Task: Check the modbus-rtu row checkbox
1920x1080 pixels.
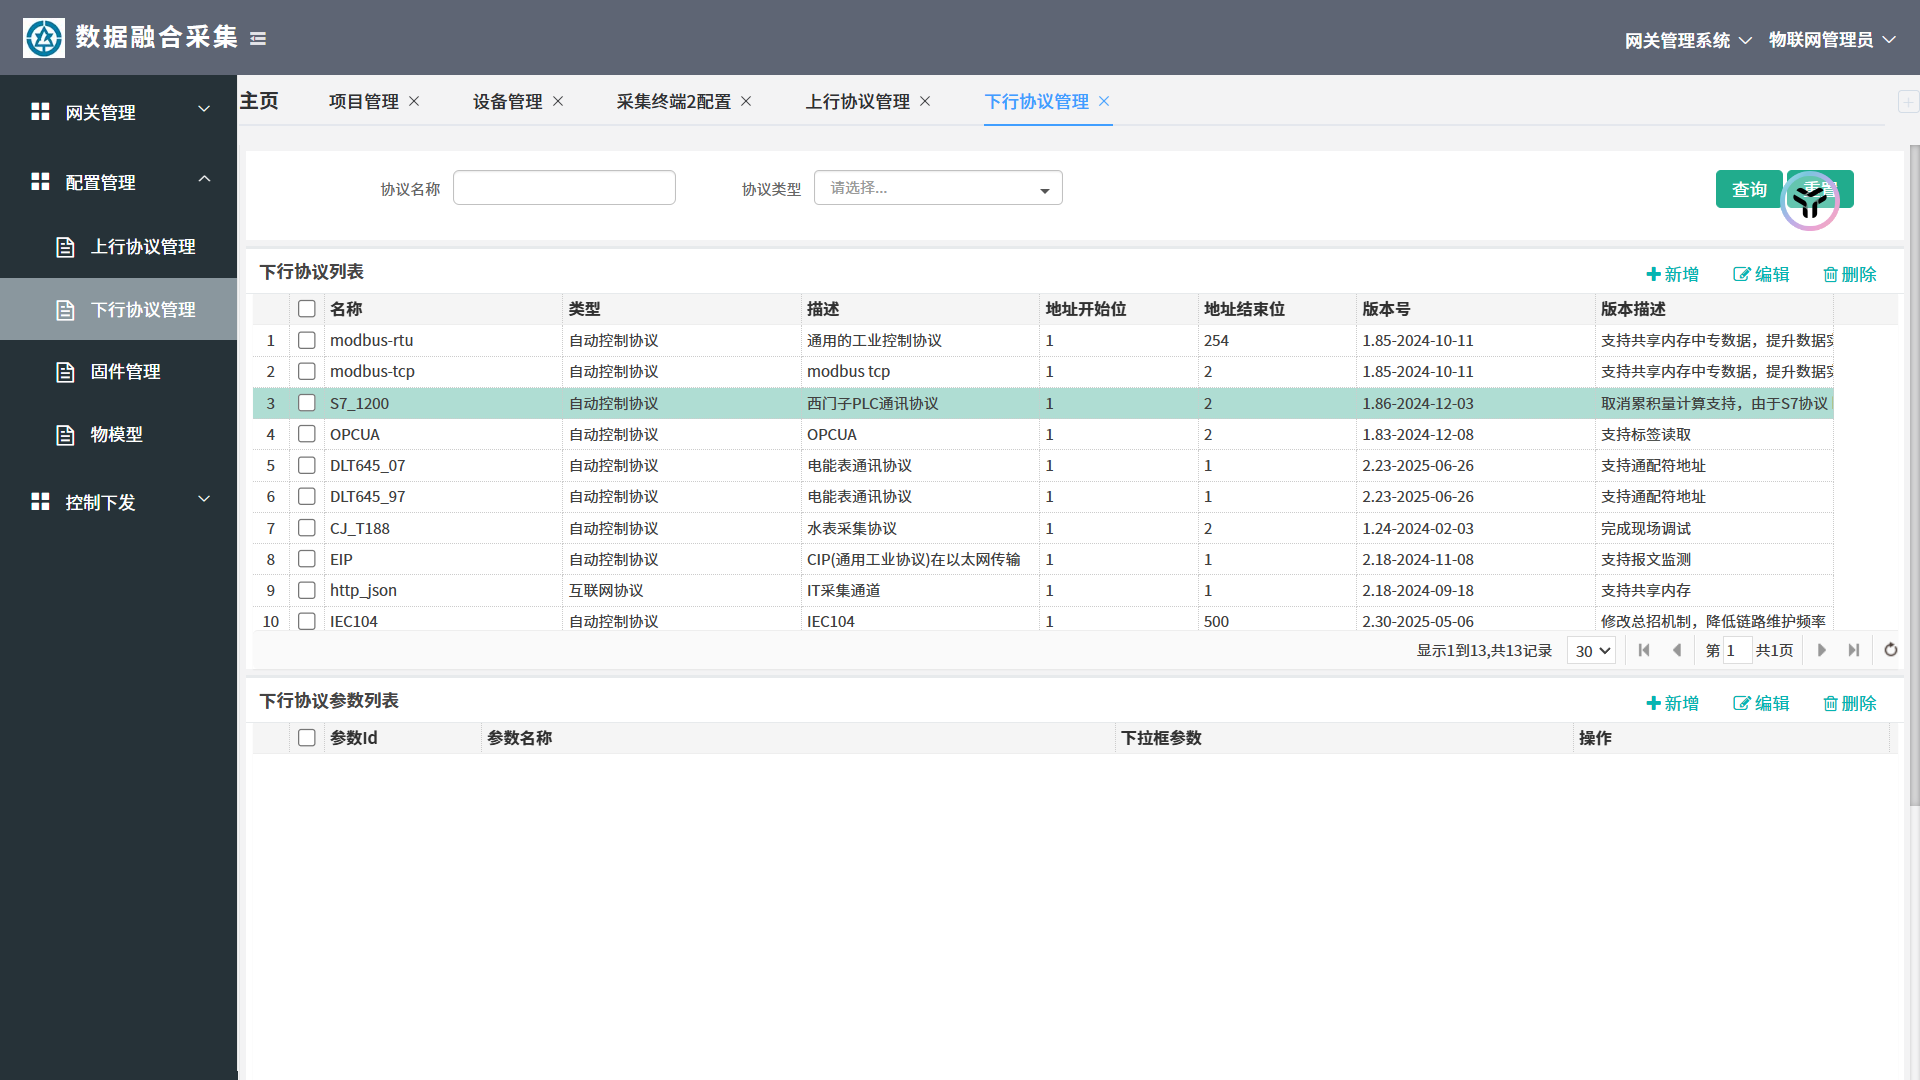Action: coord(307,340)
